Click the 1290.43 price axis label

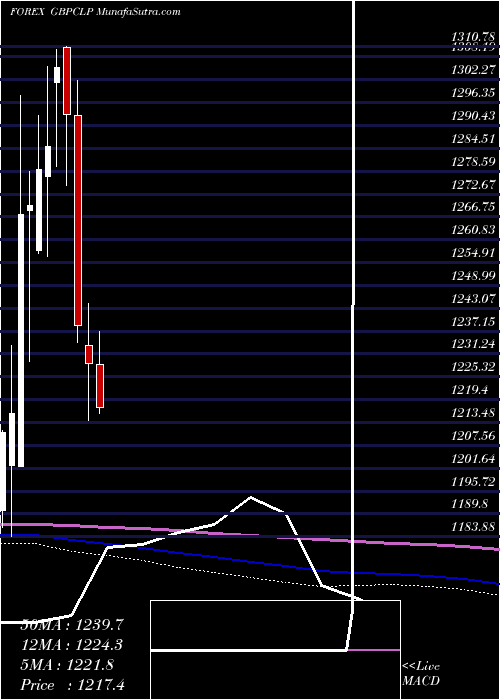click(x=473, y=116)
